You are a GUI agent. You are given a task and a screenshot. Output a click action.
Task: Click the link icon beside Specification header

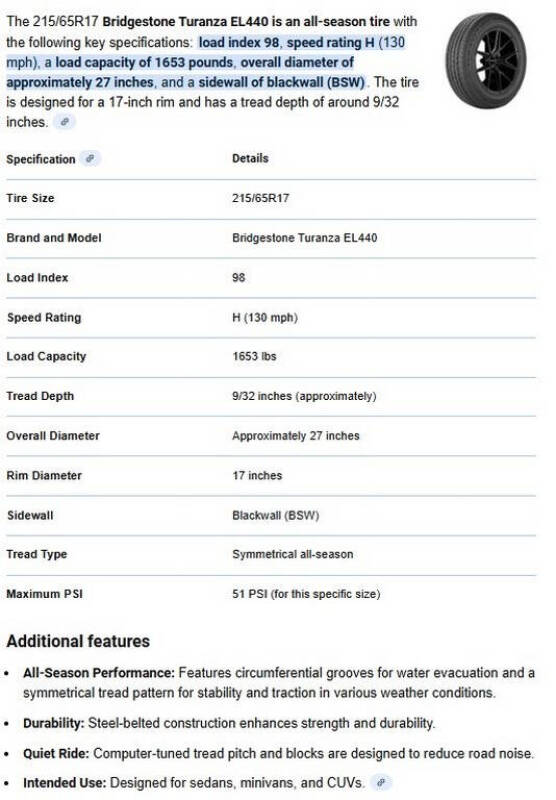[x=90, y=159]
